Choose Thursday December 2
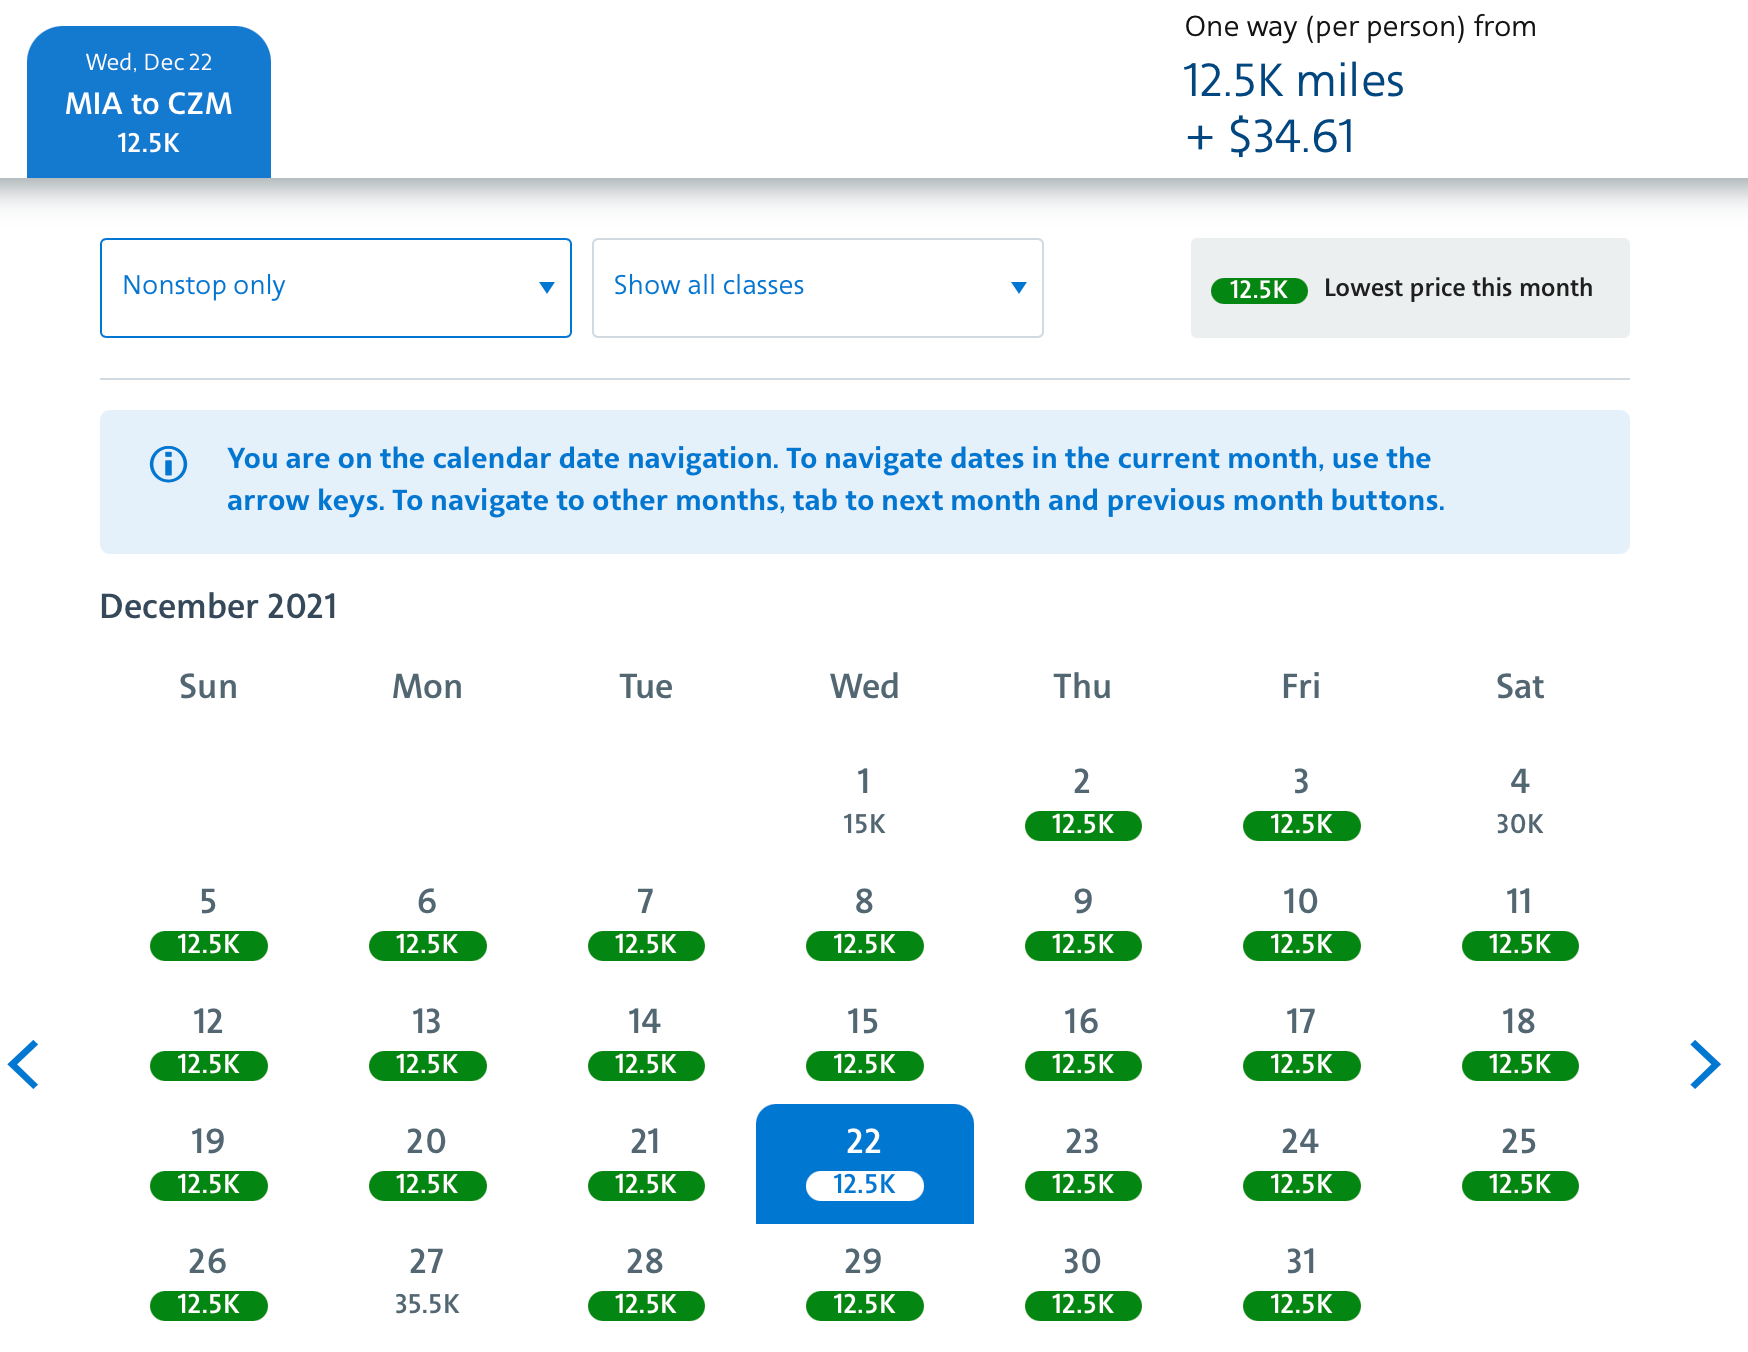 [1082, 803]
